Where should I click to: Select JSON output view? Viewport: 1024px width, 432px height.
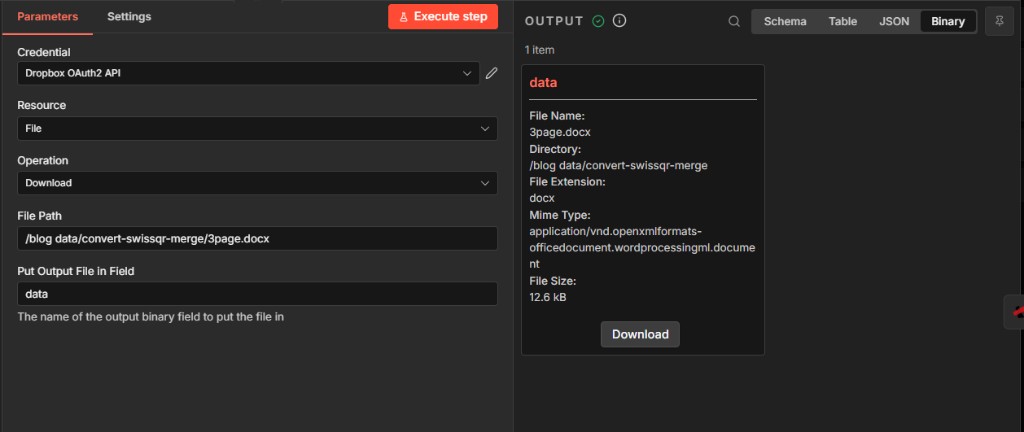coord(894,21)
